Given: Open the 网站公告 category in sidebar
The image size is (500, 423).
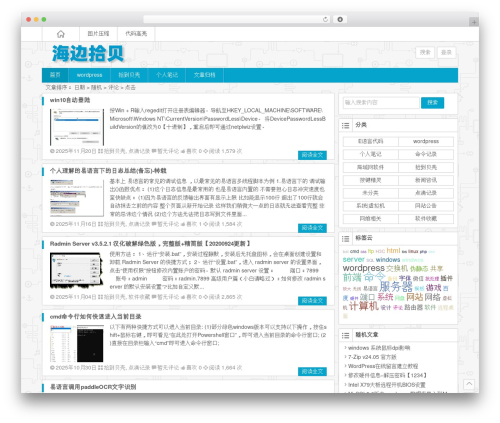Looking at the screenshot, I should click(426, 206).
